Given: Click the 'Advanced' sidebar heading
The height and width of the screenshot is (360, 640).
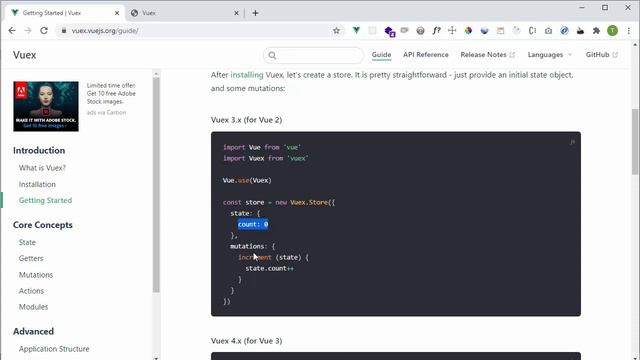Looking at the screenshot, I should coord(33,331).
